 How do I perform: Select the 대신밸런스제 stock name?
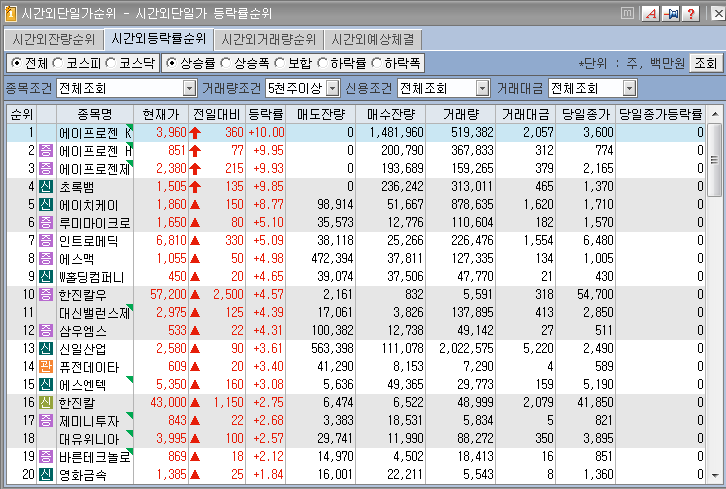point(94,313)
